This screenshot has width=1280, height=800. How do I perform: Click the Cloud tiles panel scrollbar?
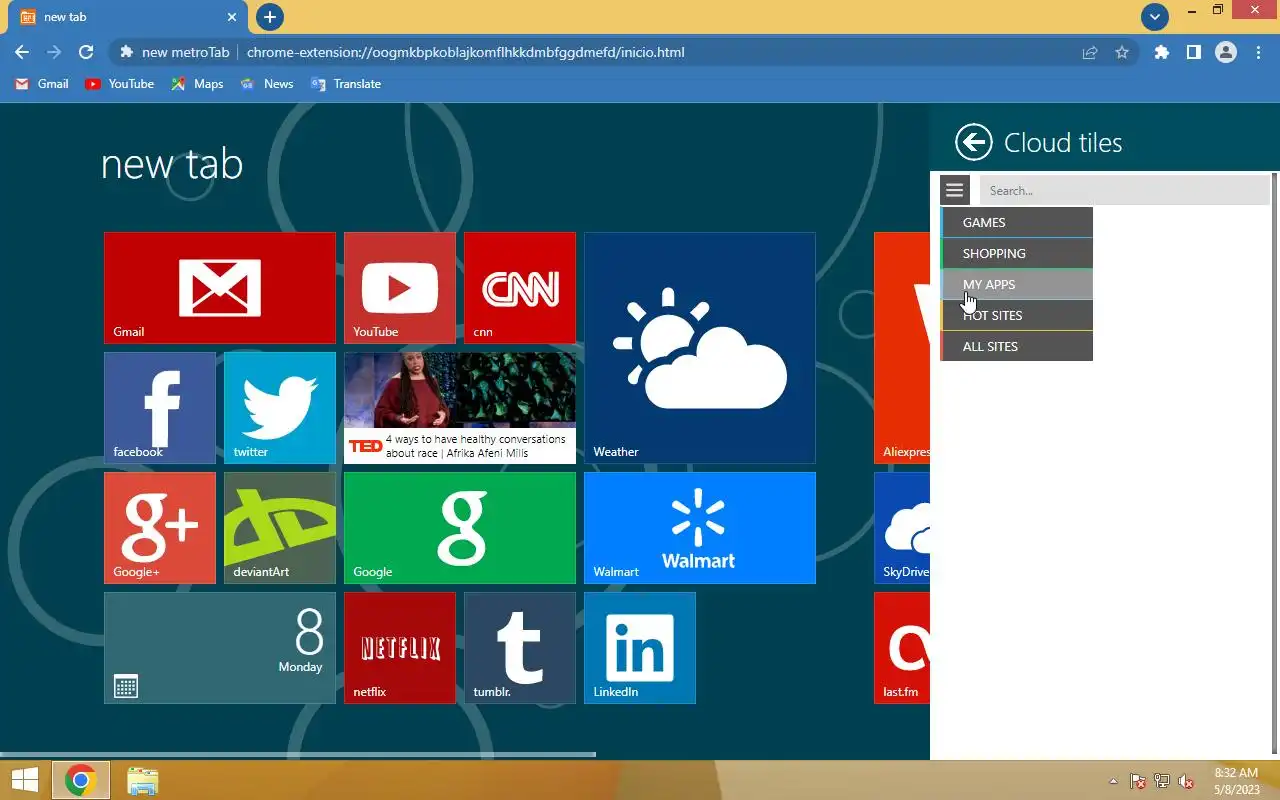1274,462
